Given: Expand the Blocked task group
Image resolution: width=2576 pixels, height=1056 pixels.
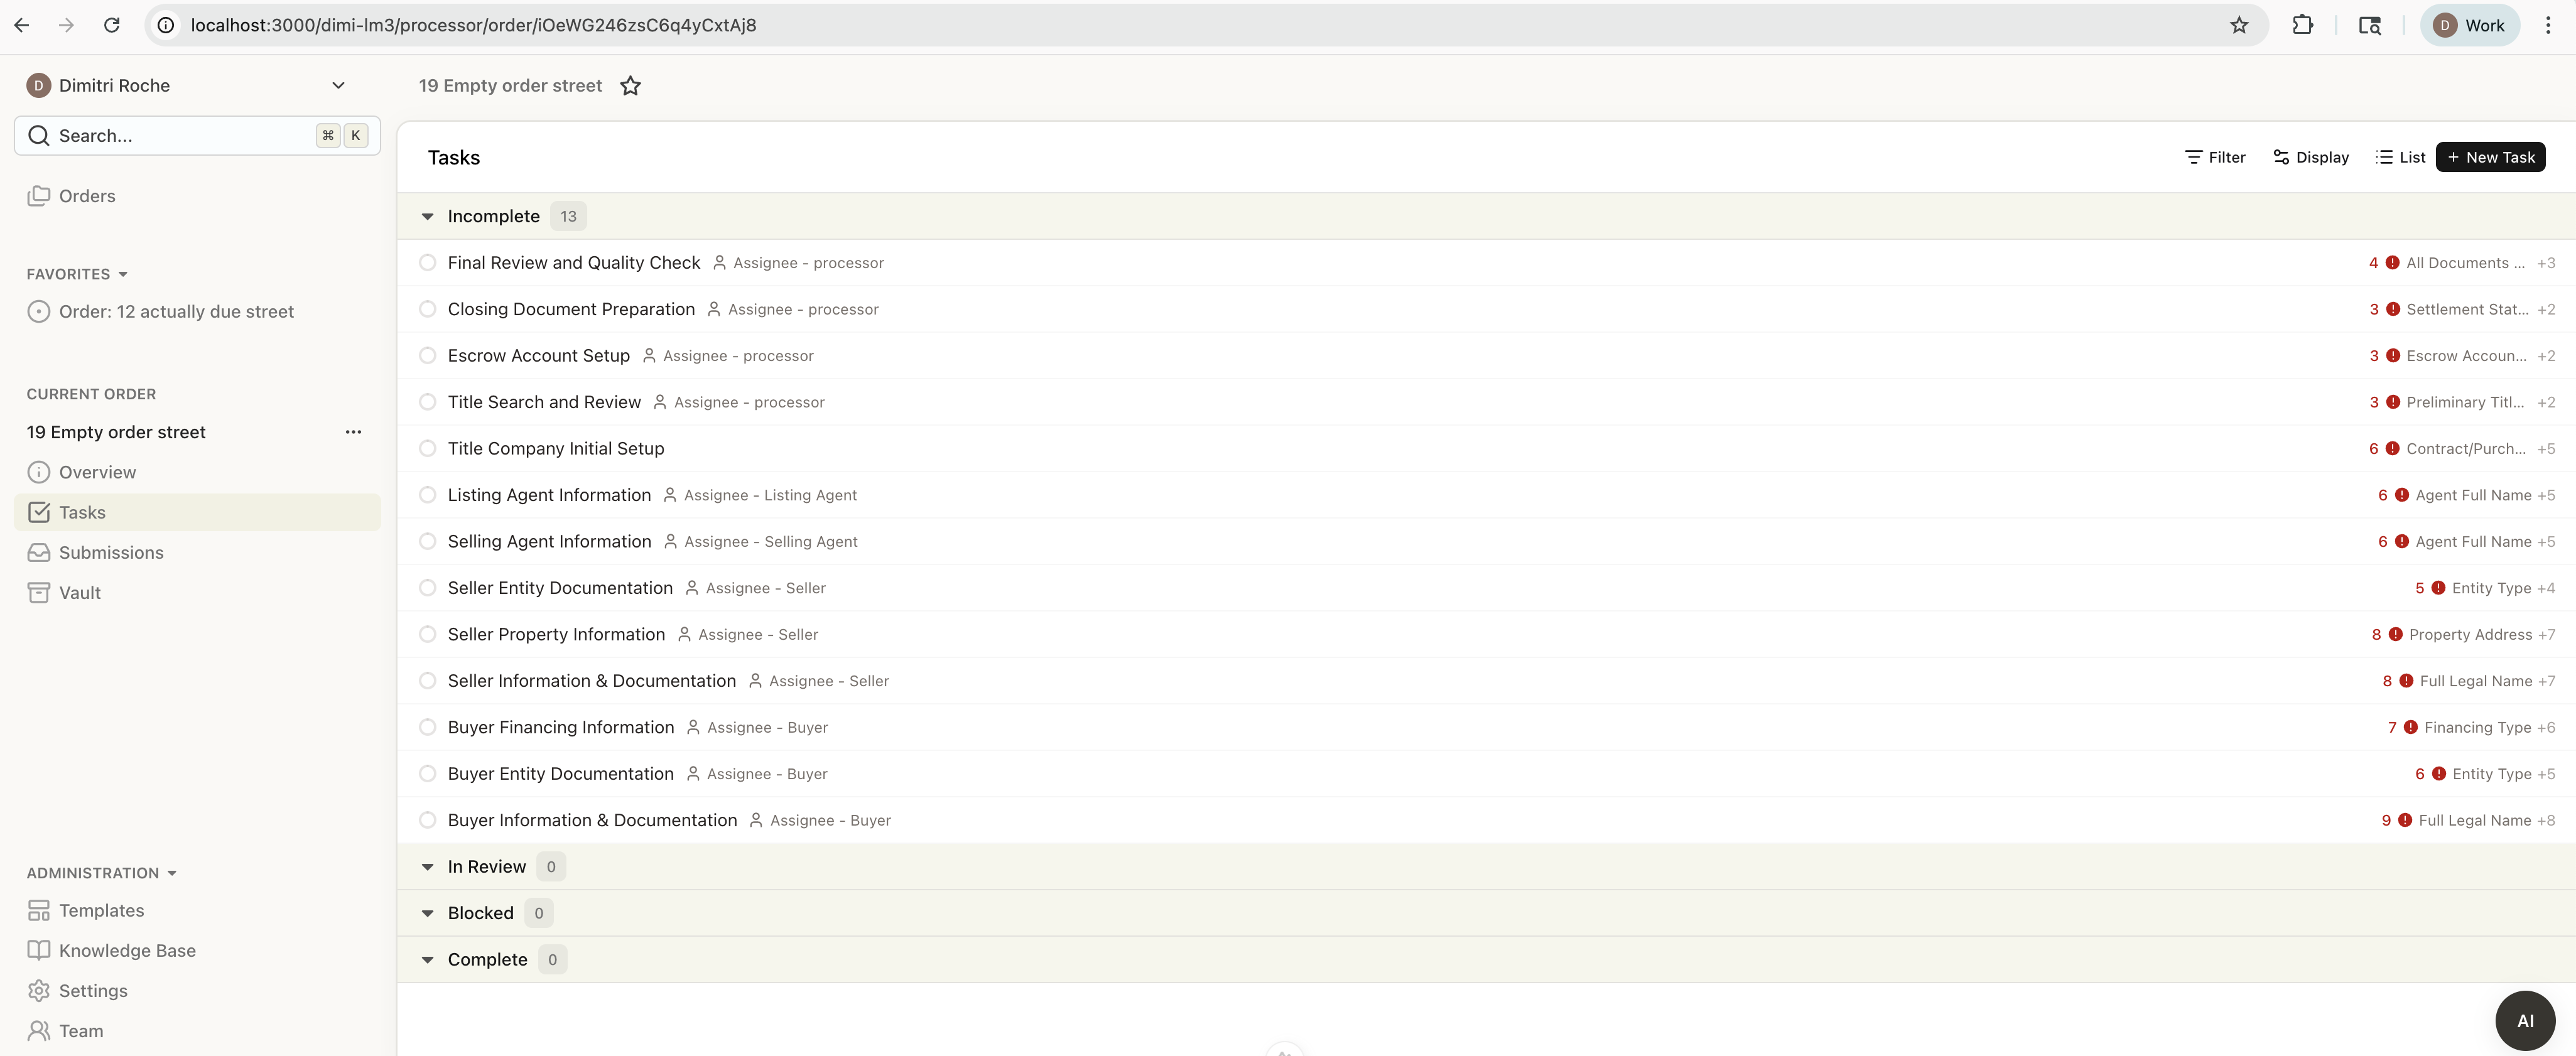Looking at the screenshot, I should coord(428,913).
